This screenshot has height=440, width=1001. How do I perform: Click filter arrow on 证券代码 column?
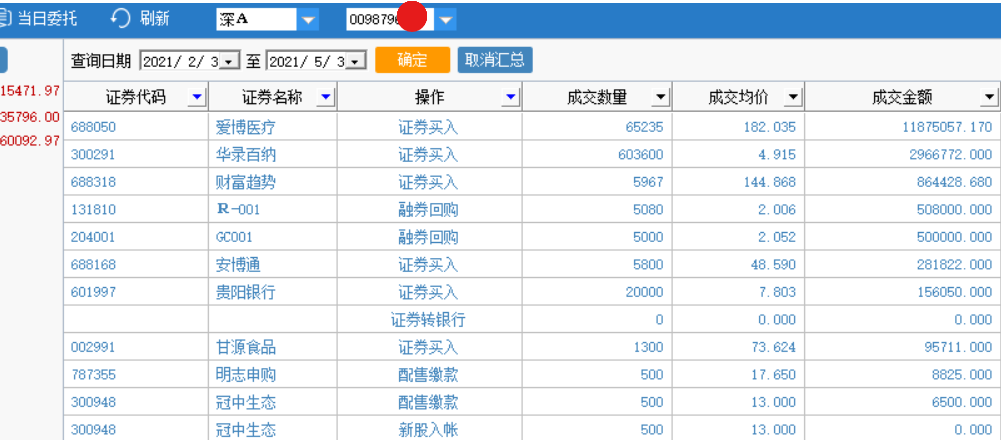197,97
